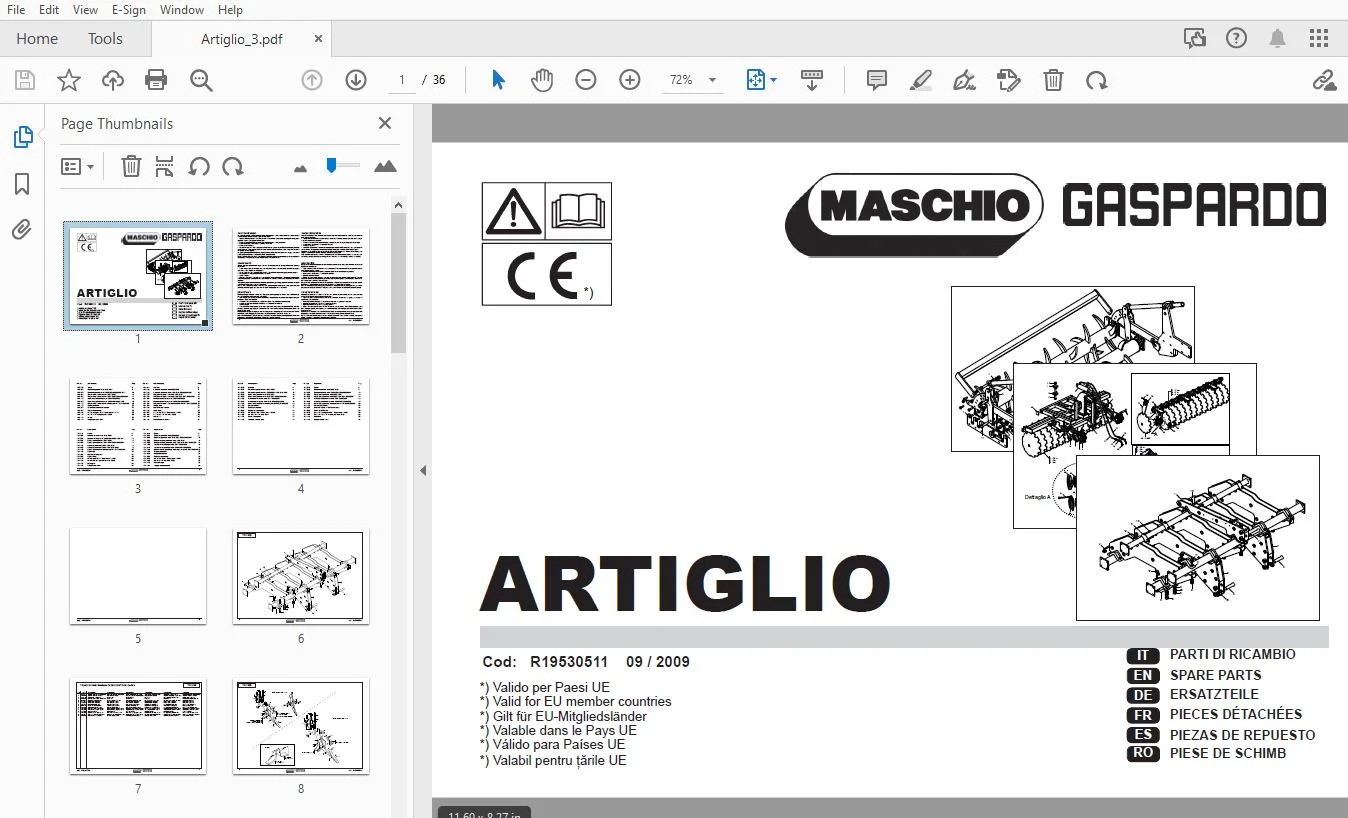Open the help question mark icon
The image size is (1348, 818).
1236,38
